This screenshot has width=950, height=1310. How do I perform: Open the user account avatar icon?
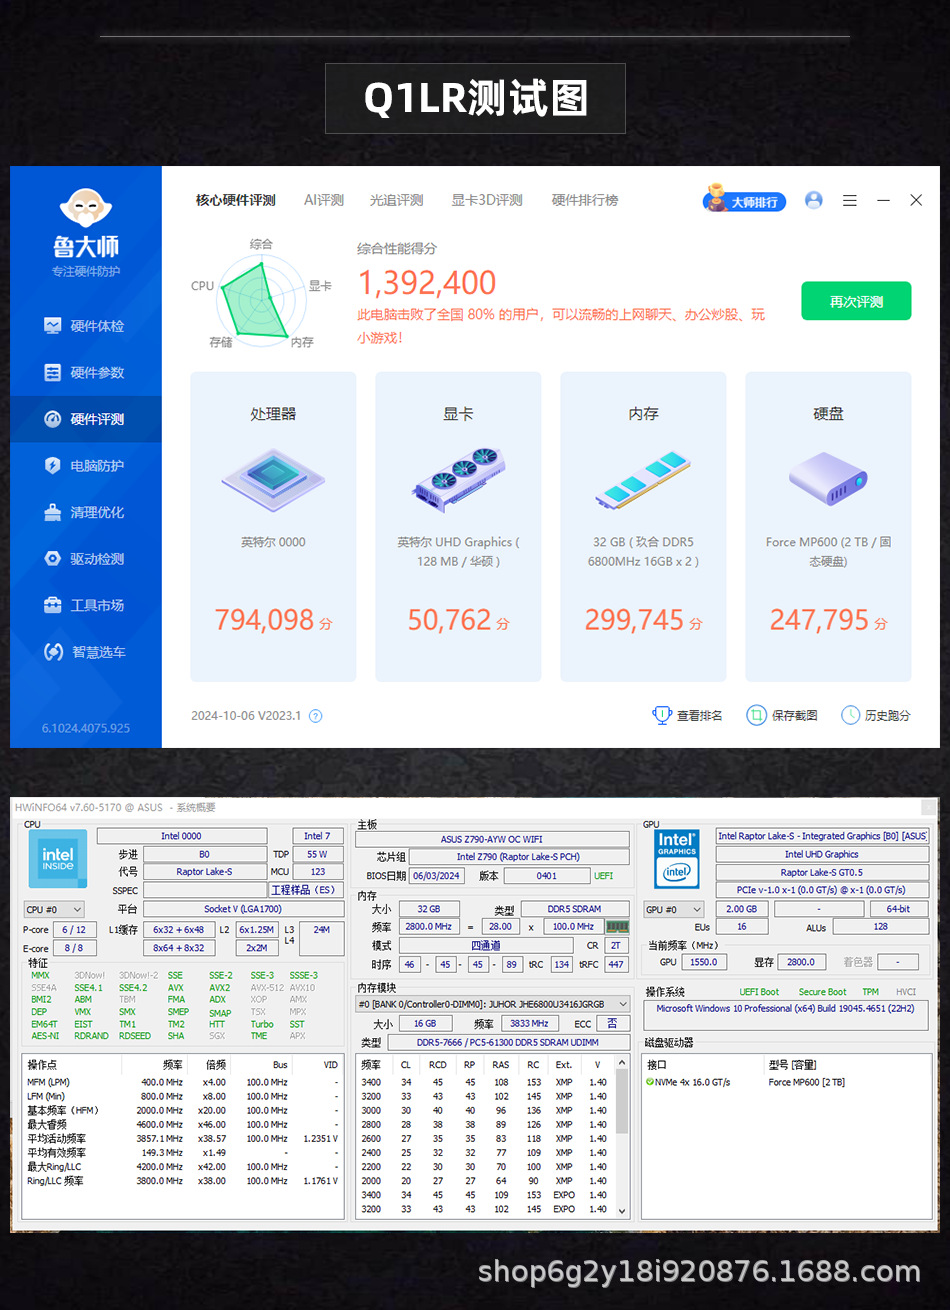coord(814,200)
